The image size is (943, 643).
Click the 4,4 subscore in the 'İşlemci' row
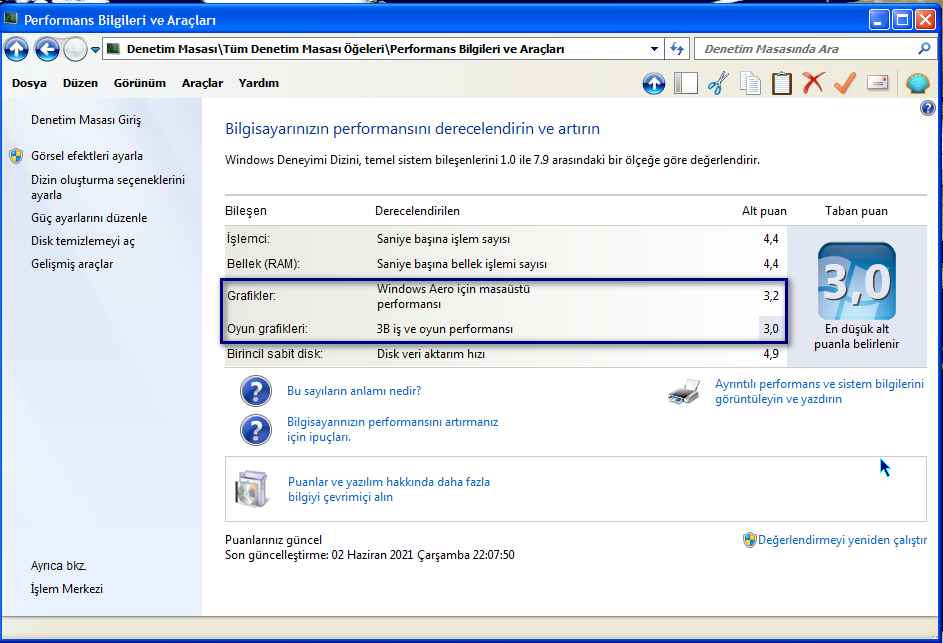(x=771, y=239)
